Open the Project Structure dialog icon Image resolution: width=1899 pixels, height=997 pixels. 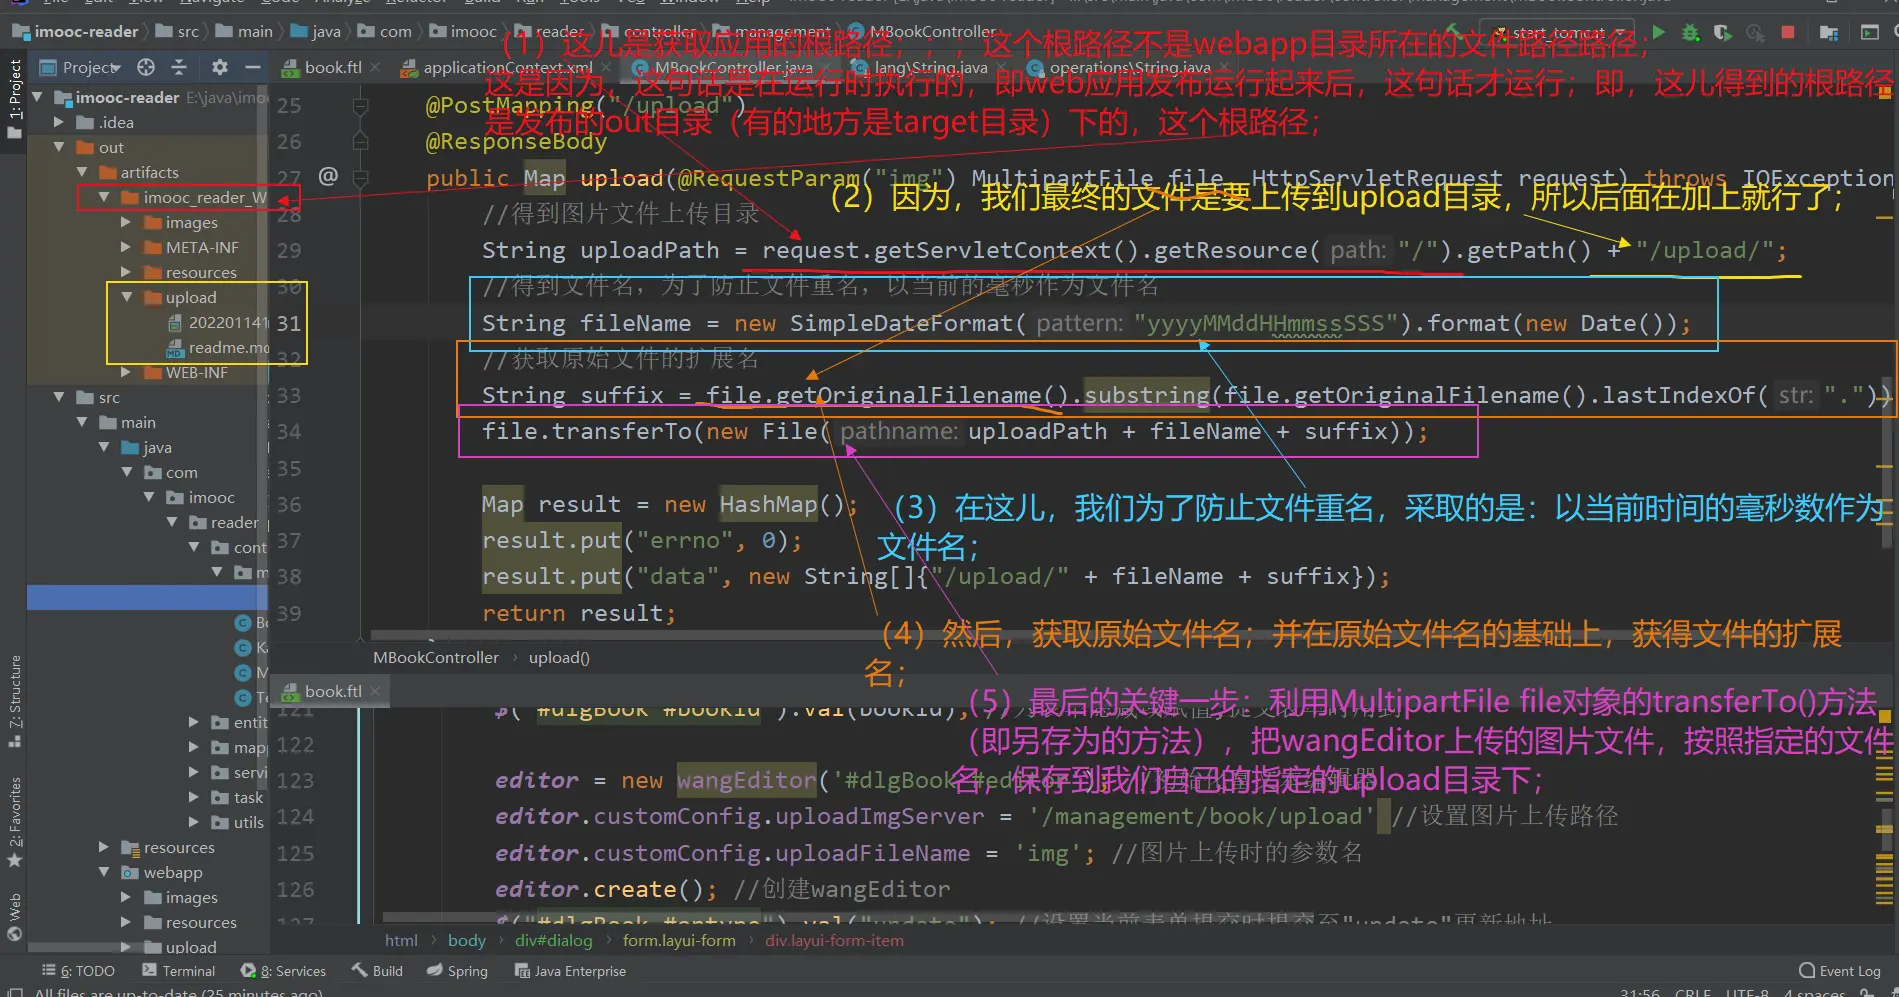click(x=1829, y=32)
